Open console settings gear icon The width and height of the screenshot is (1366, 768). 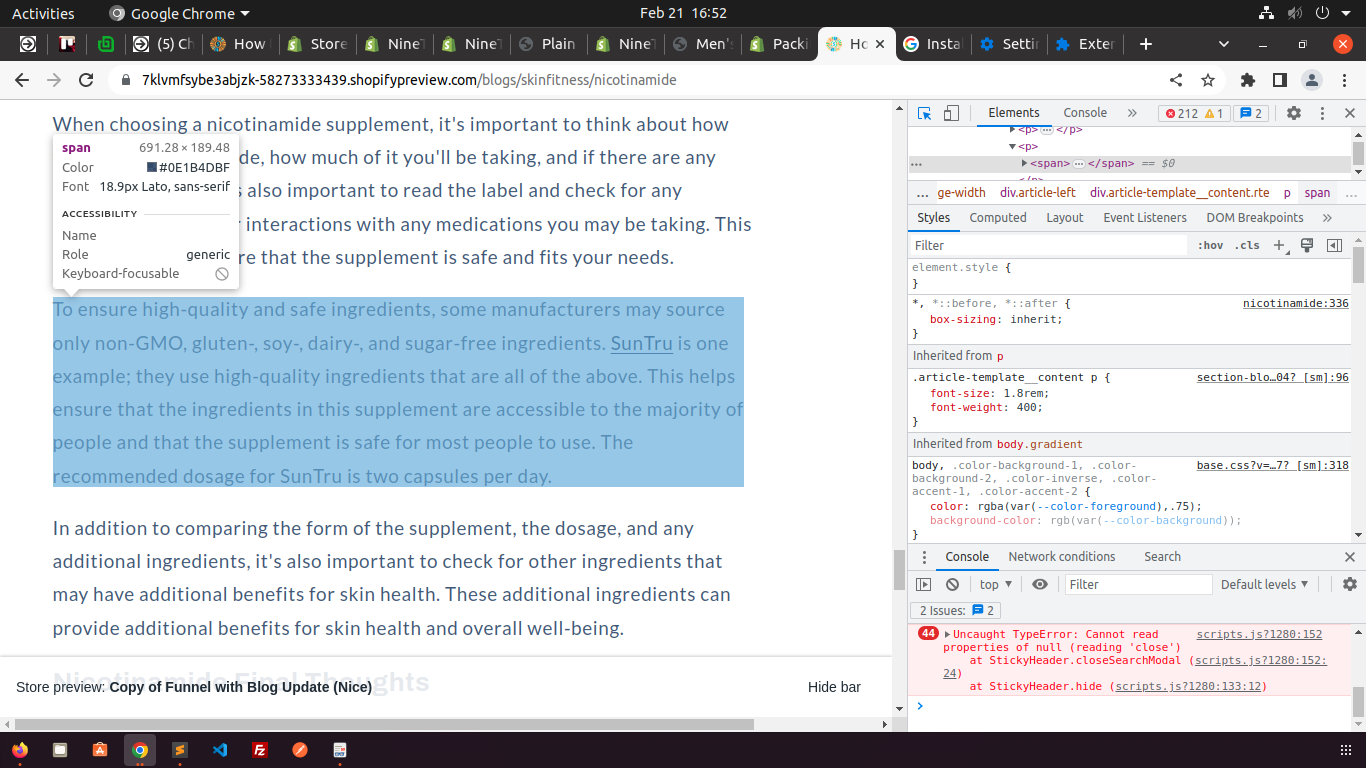tap(1350, 584)
